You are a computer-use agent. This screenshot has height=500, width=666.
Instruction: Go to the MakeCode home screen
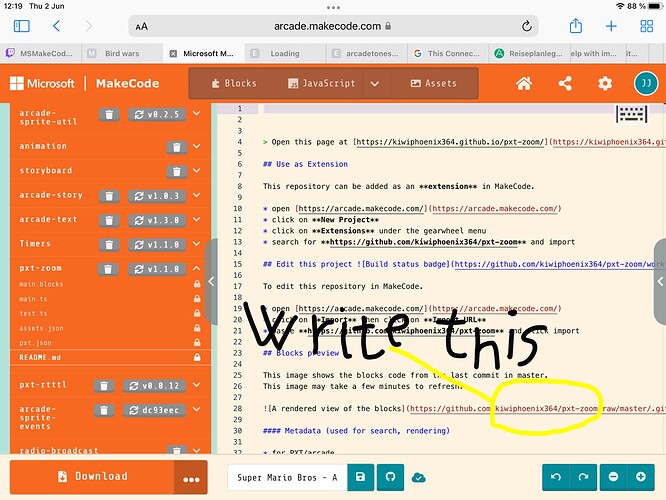point(524,83)
